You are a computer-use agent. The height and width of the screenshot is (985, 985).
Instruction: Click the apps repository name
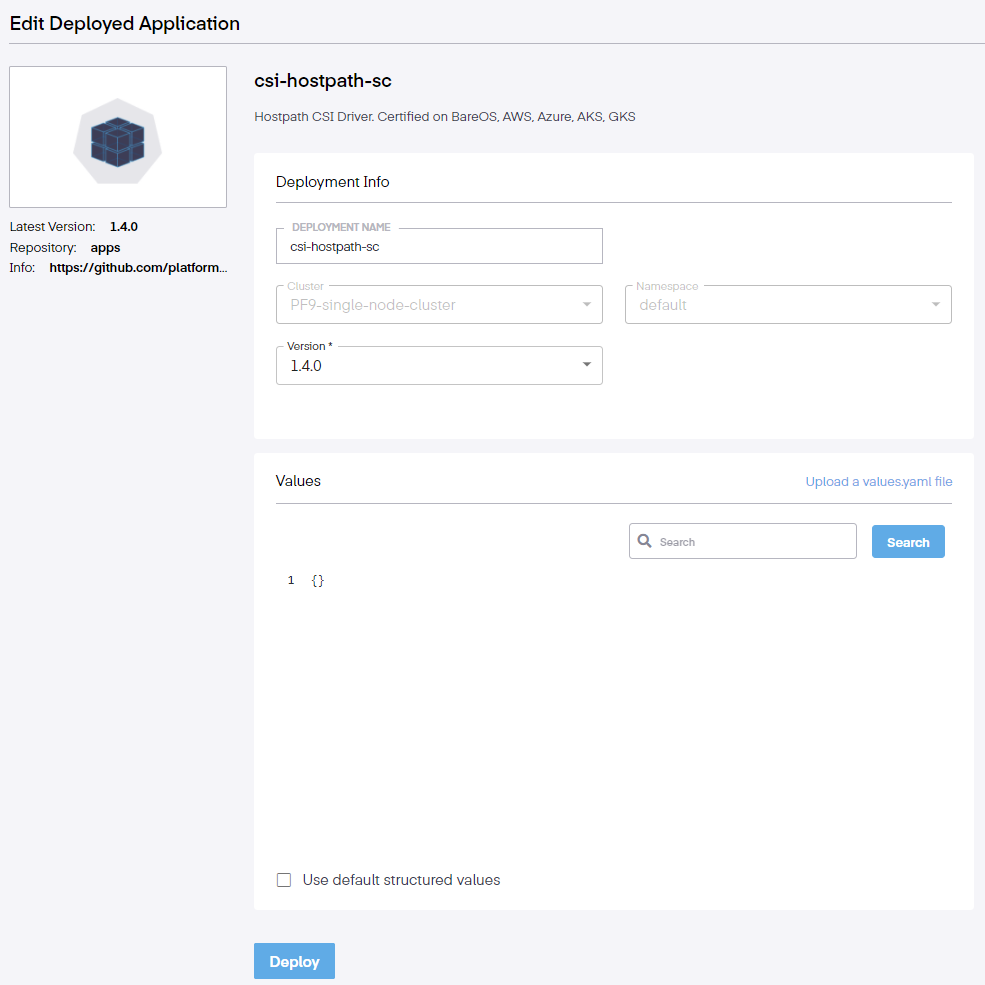click(x=106, y=247)
